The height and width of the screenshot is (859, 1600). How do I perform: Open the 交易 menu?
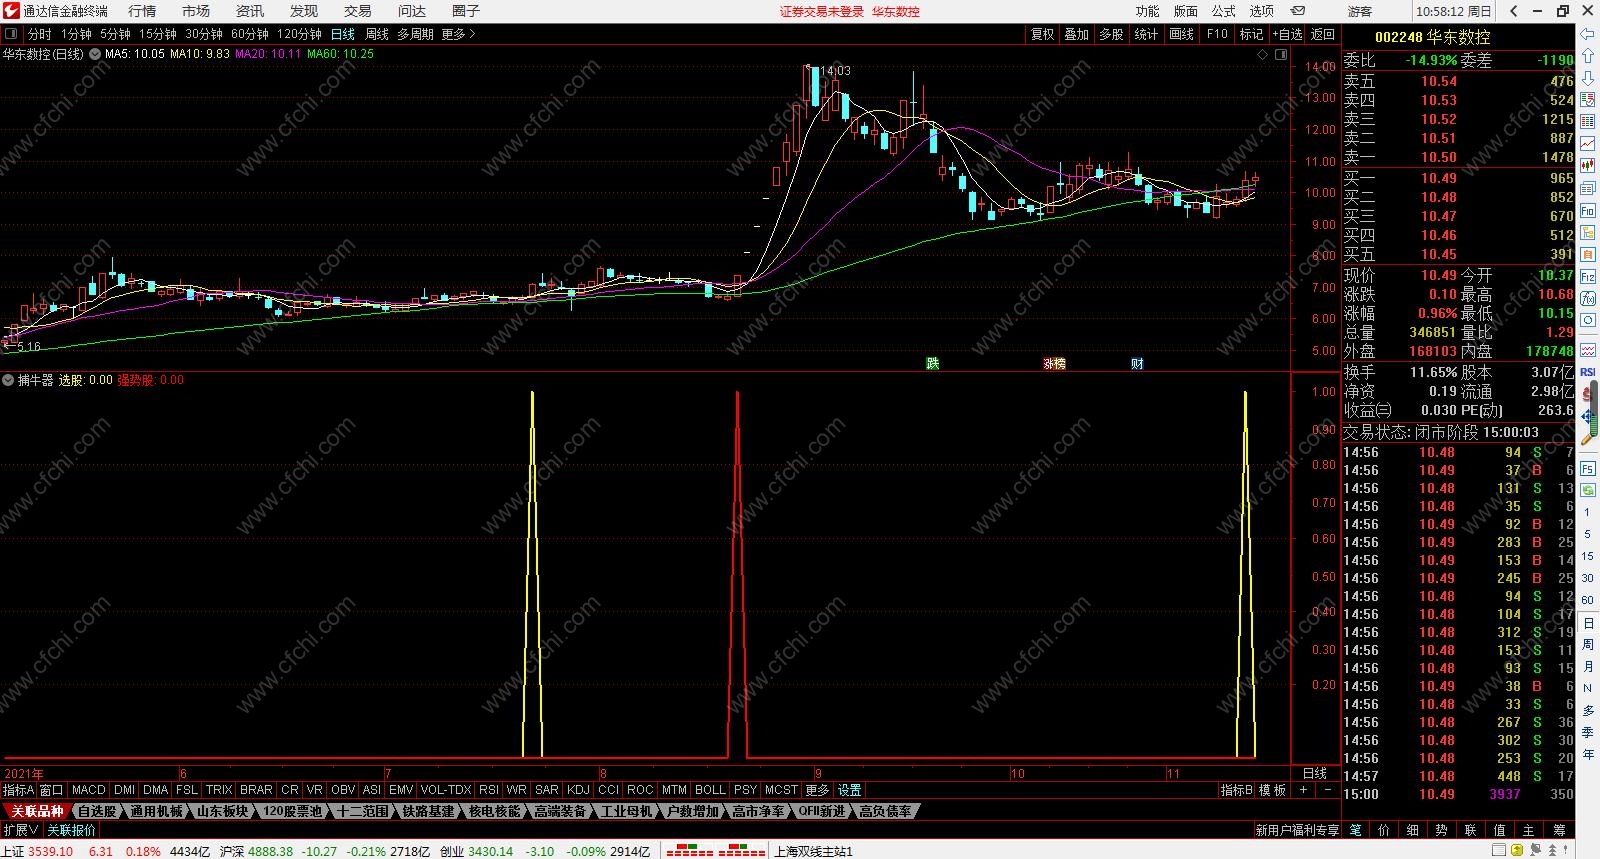tap(357, 11)
